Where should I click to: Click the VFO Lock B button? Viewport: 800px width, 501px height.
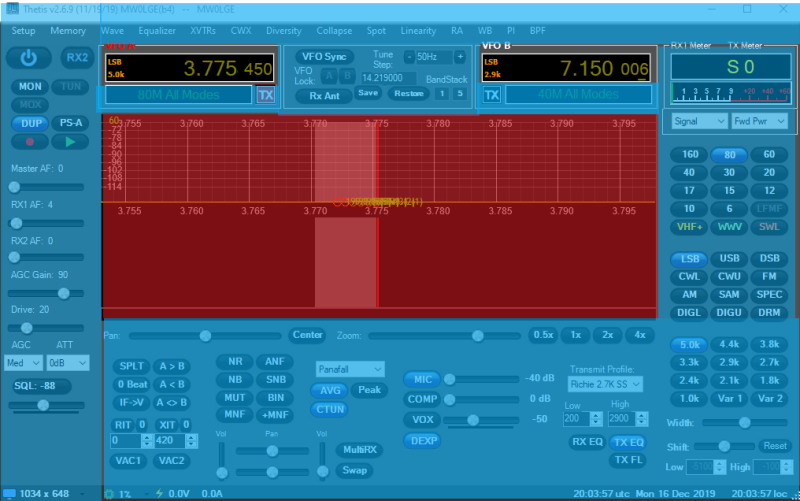pos(347,77)
